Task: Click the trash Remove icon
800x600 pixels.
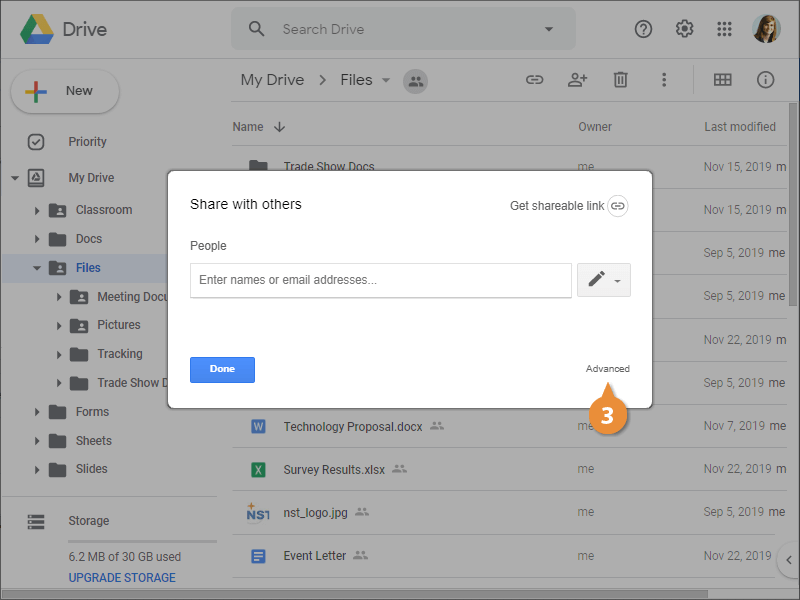Action: coord(620,80)
